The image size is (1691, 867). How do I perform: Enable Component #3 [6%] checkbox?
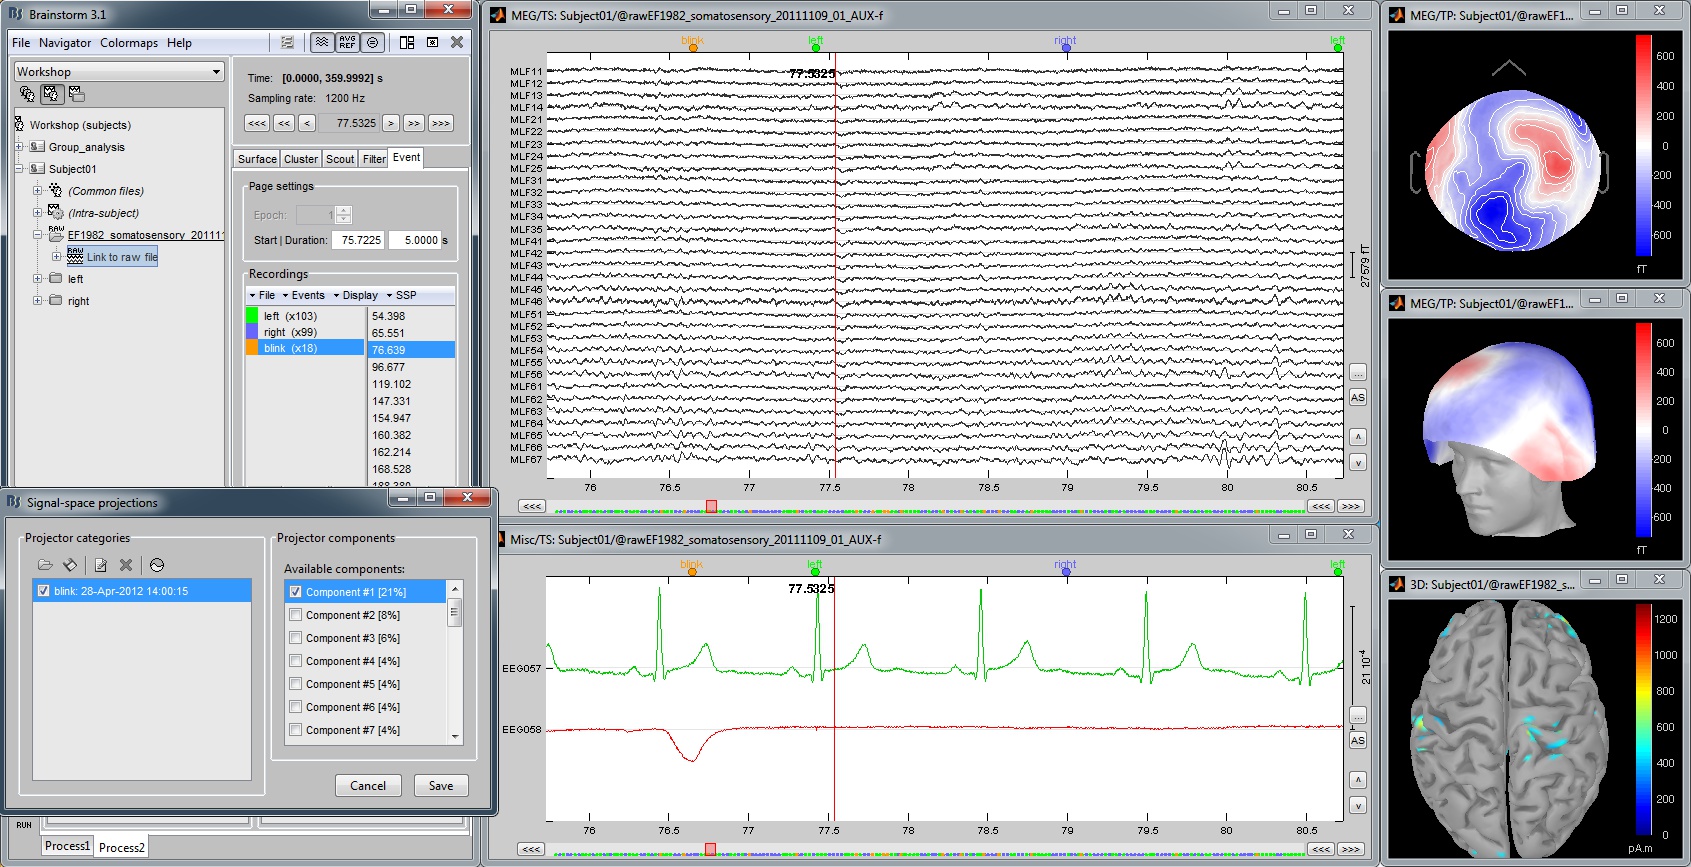tap(296, 638)
